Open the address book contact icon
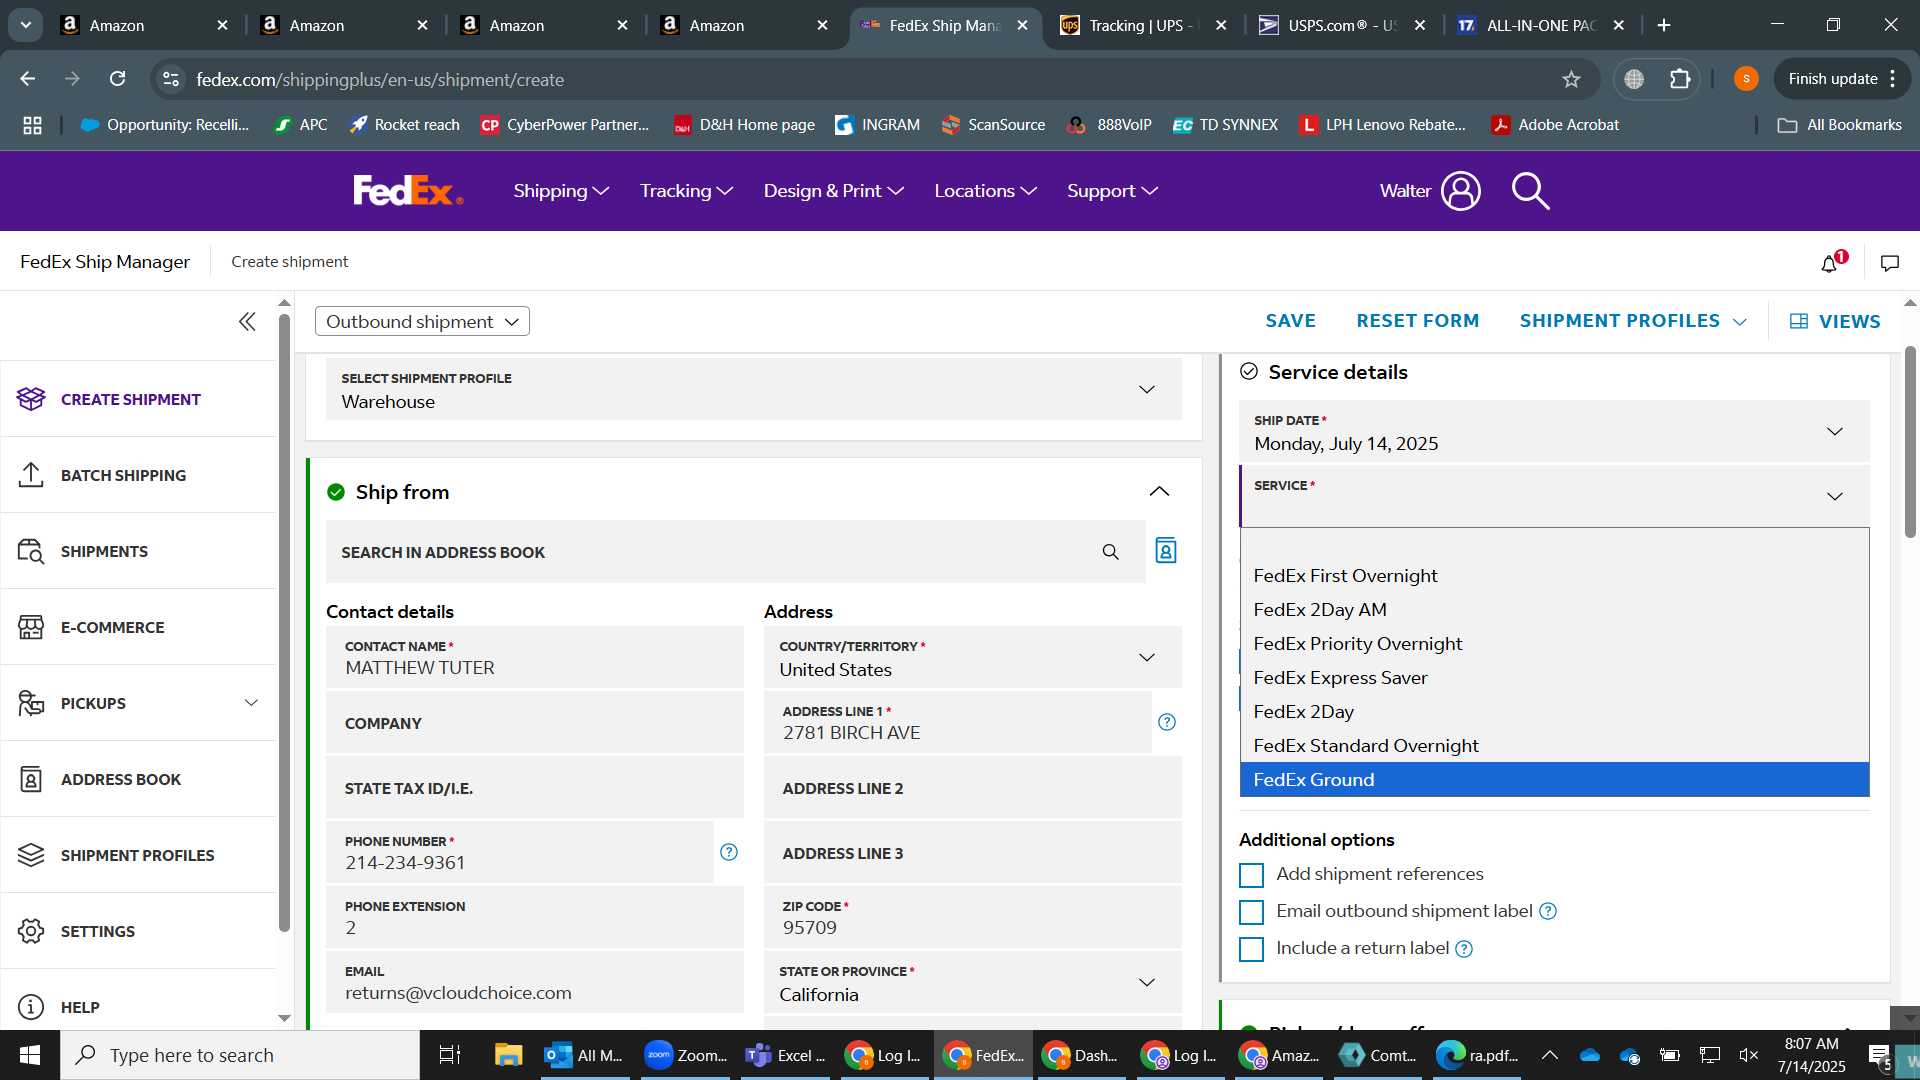Viewport: 1920px width, 1080px height. (1166, 551)
